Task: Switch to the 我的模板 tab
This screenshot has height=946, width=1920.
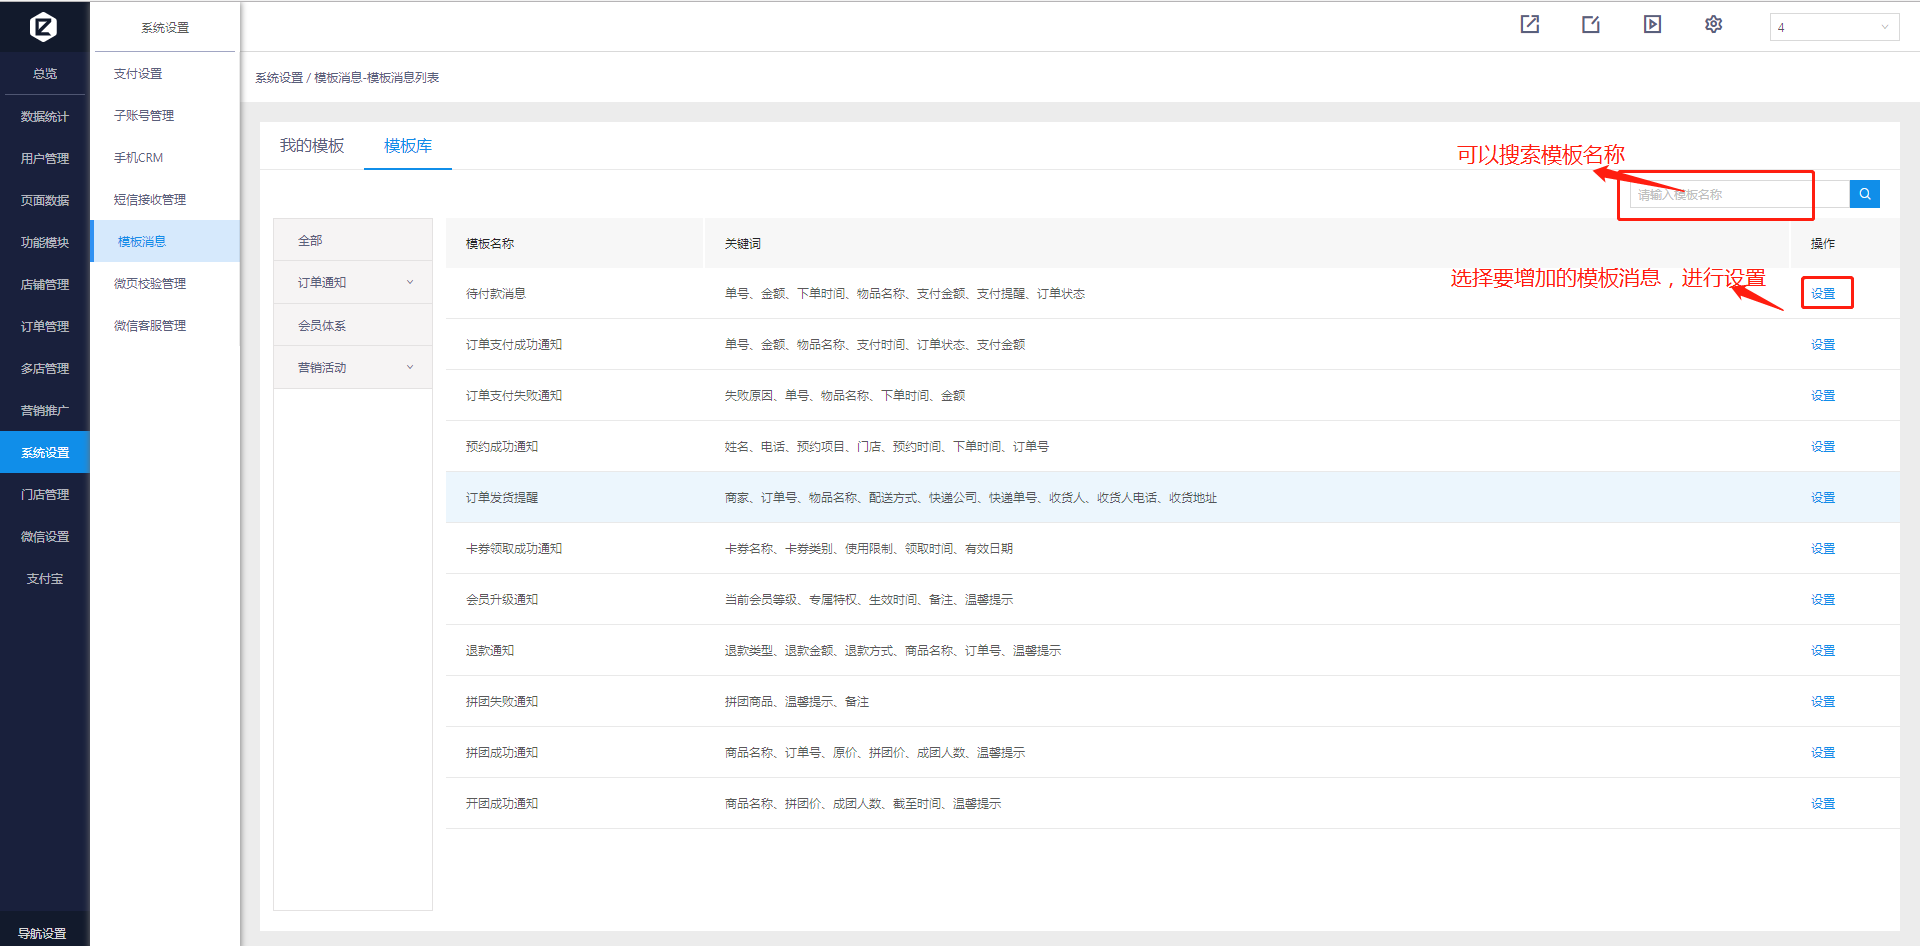Action: coord(311,146)
